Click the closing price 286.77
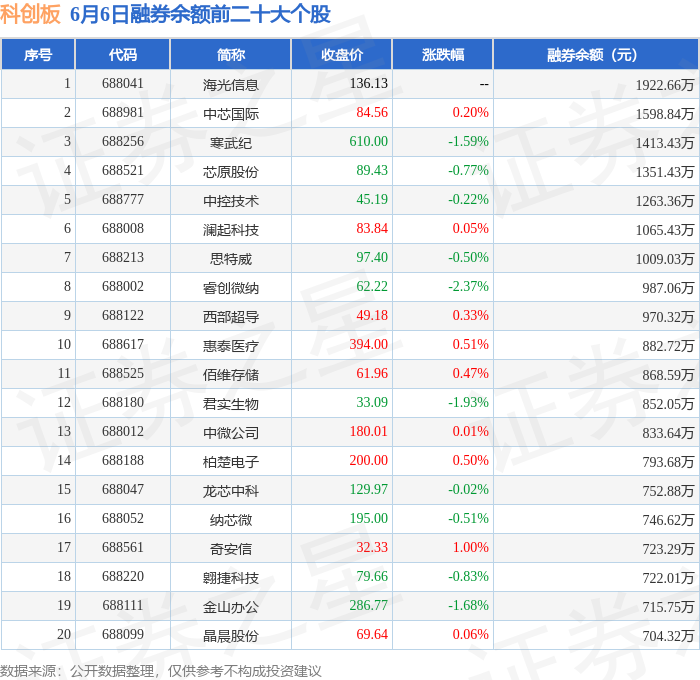The width and height of the screenshot is (700, 680). click(x=368, y=605)
